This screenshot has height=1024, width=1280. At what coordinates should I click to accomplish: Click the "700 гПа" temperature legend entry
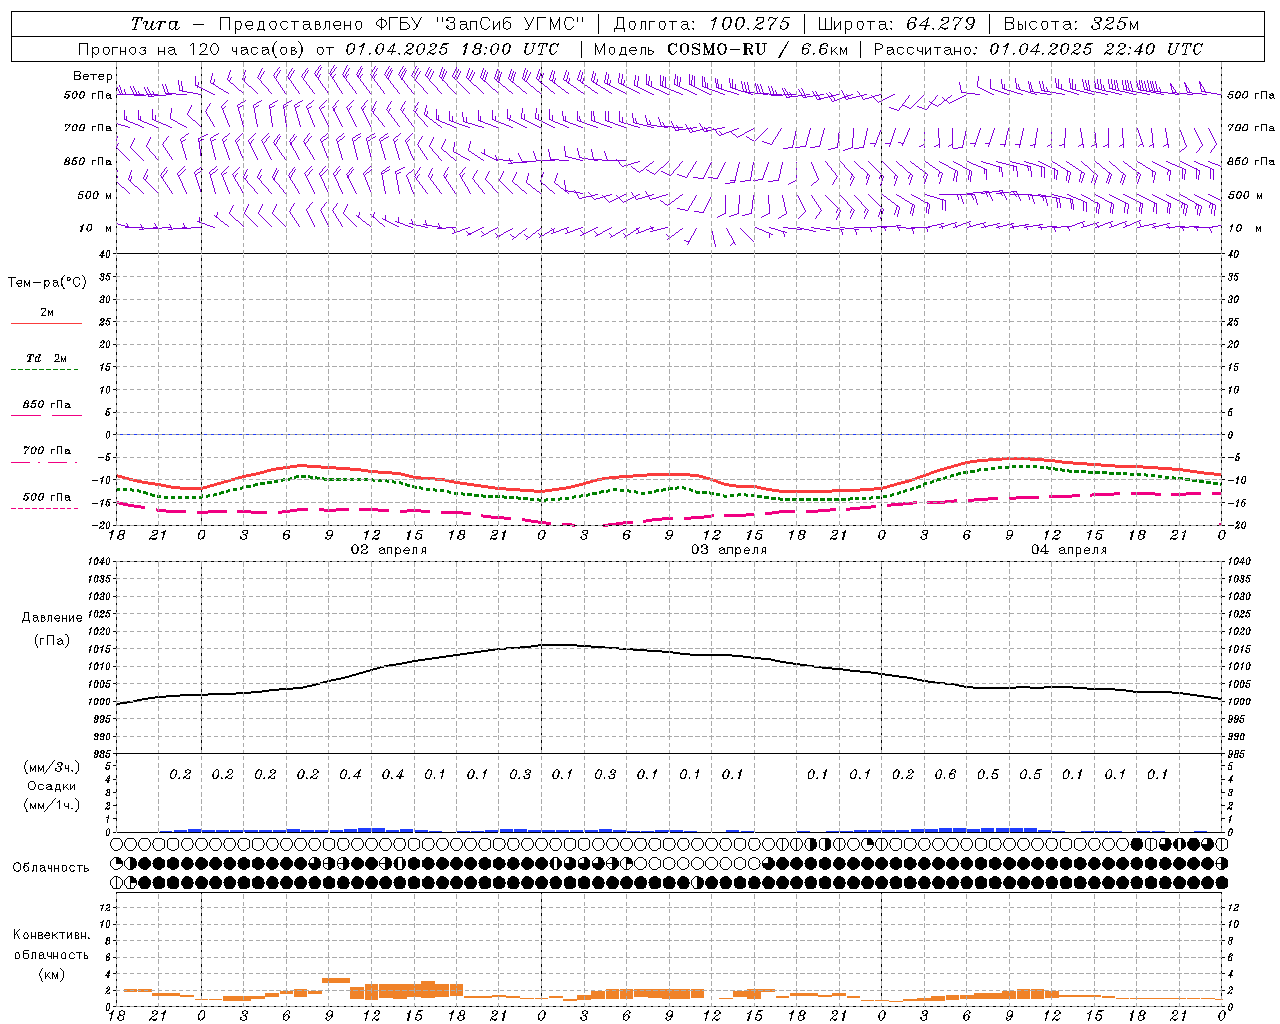pos(47,451)
